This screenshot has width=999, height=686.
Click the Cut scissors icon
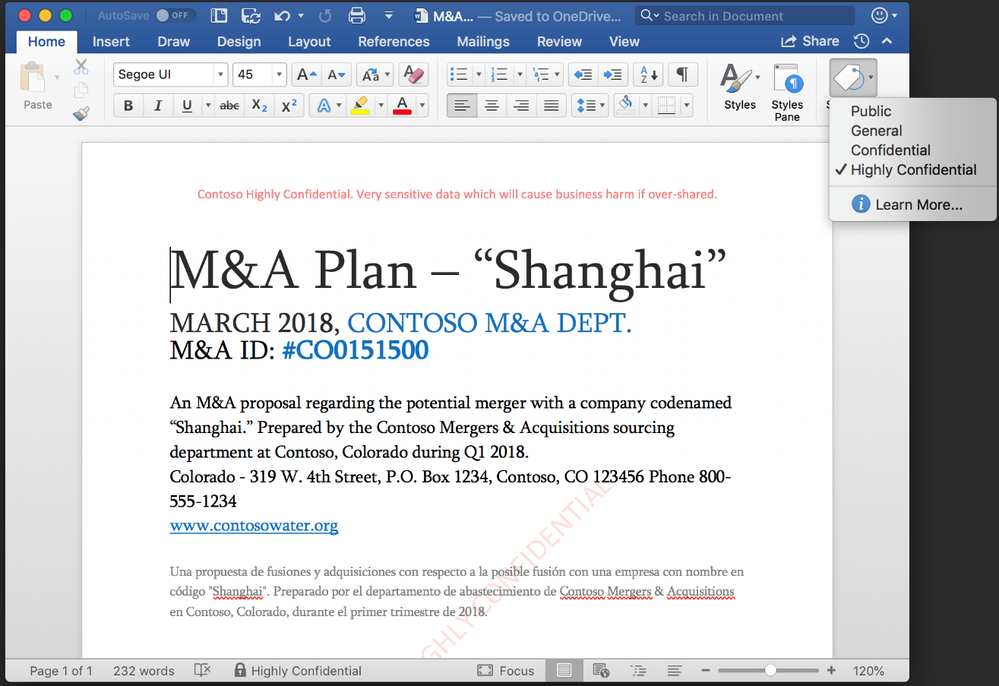click(x=81, y=66)
